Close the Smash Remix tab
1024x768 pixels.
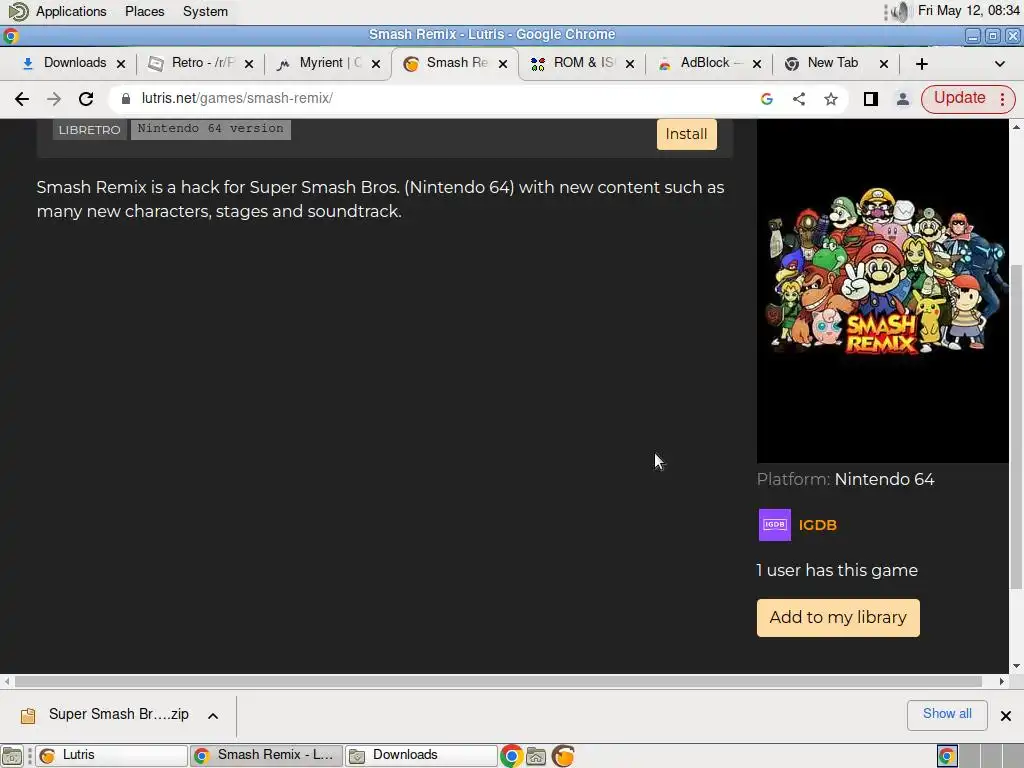(503, 64)
